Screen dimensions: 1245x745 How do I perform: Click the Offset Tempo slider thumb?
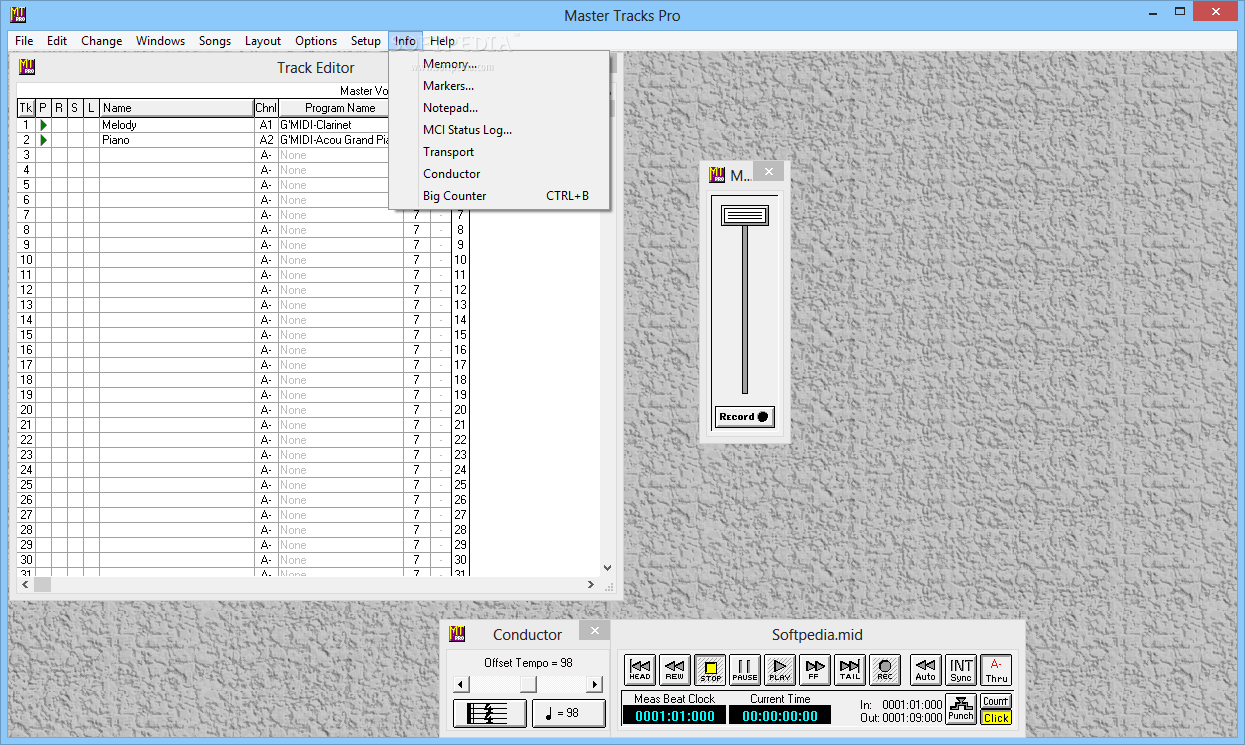[528, 684]
